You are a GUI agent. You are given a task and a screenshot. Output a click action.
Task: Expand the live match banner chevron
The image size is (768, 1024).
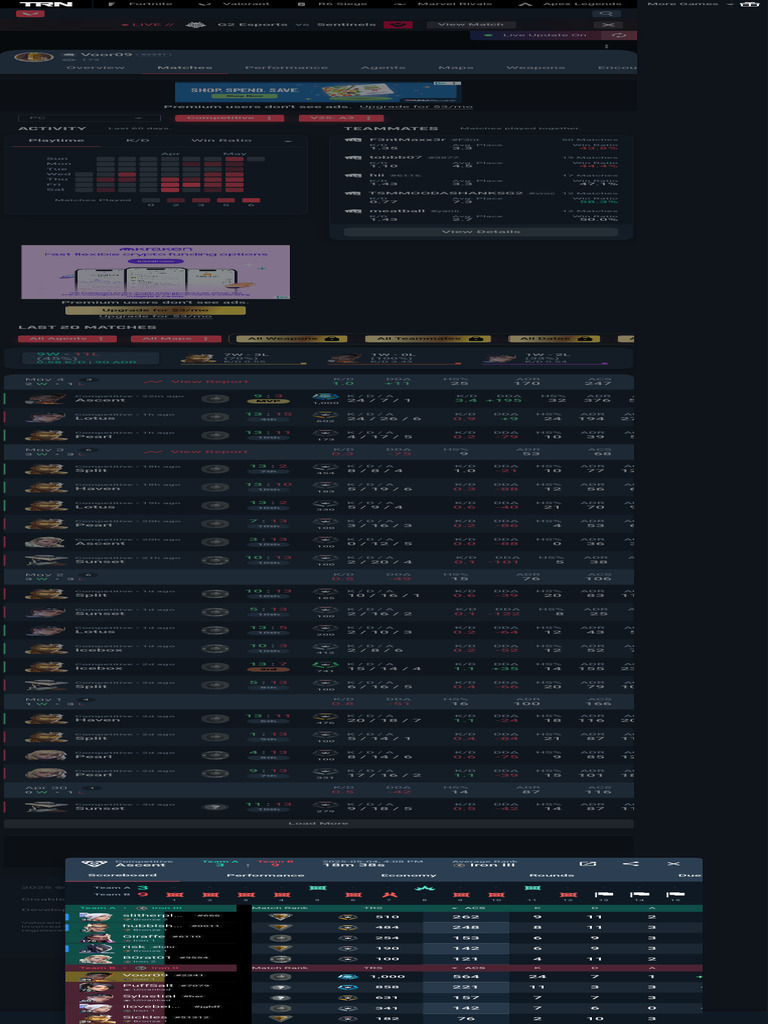tap(398, 25)
